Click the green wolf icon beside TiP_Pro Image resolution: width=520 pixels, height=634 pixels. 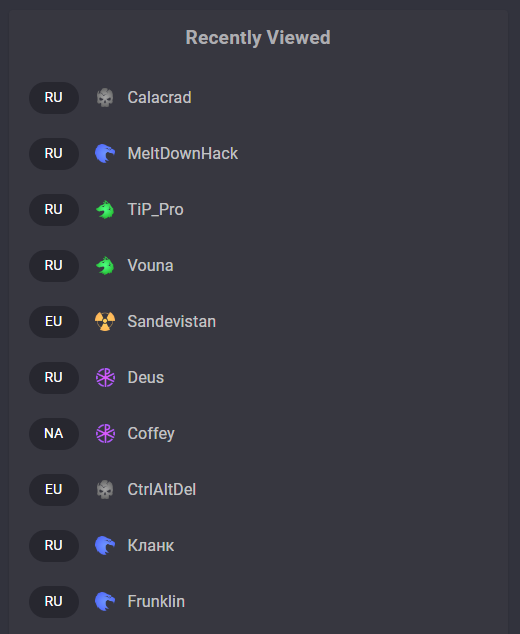(105, 210)
